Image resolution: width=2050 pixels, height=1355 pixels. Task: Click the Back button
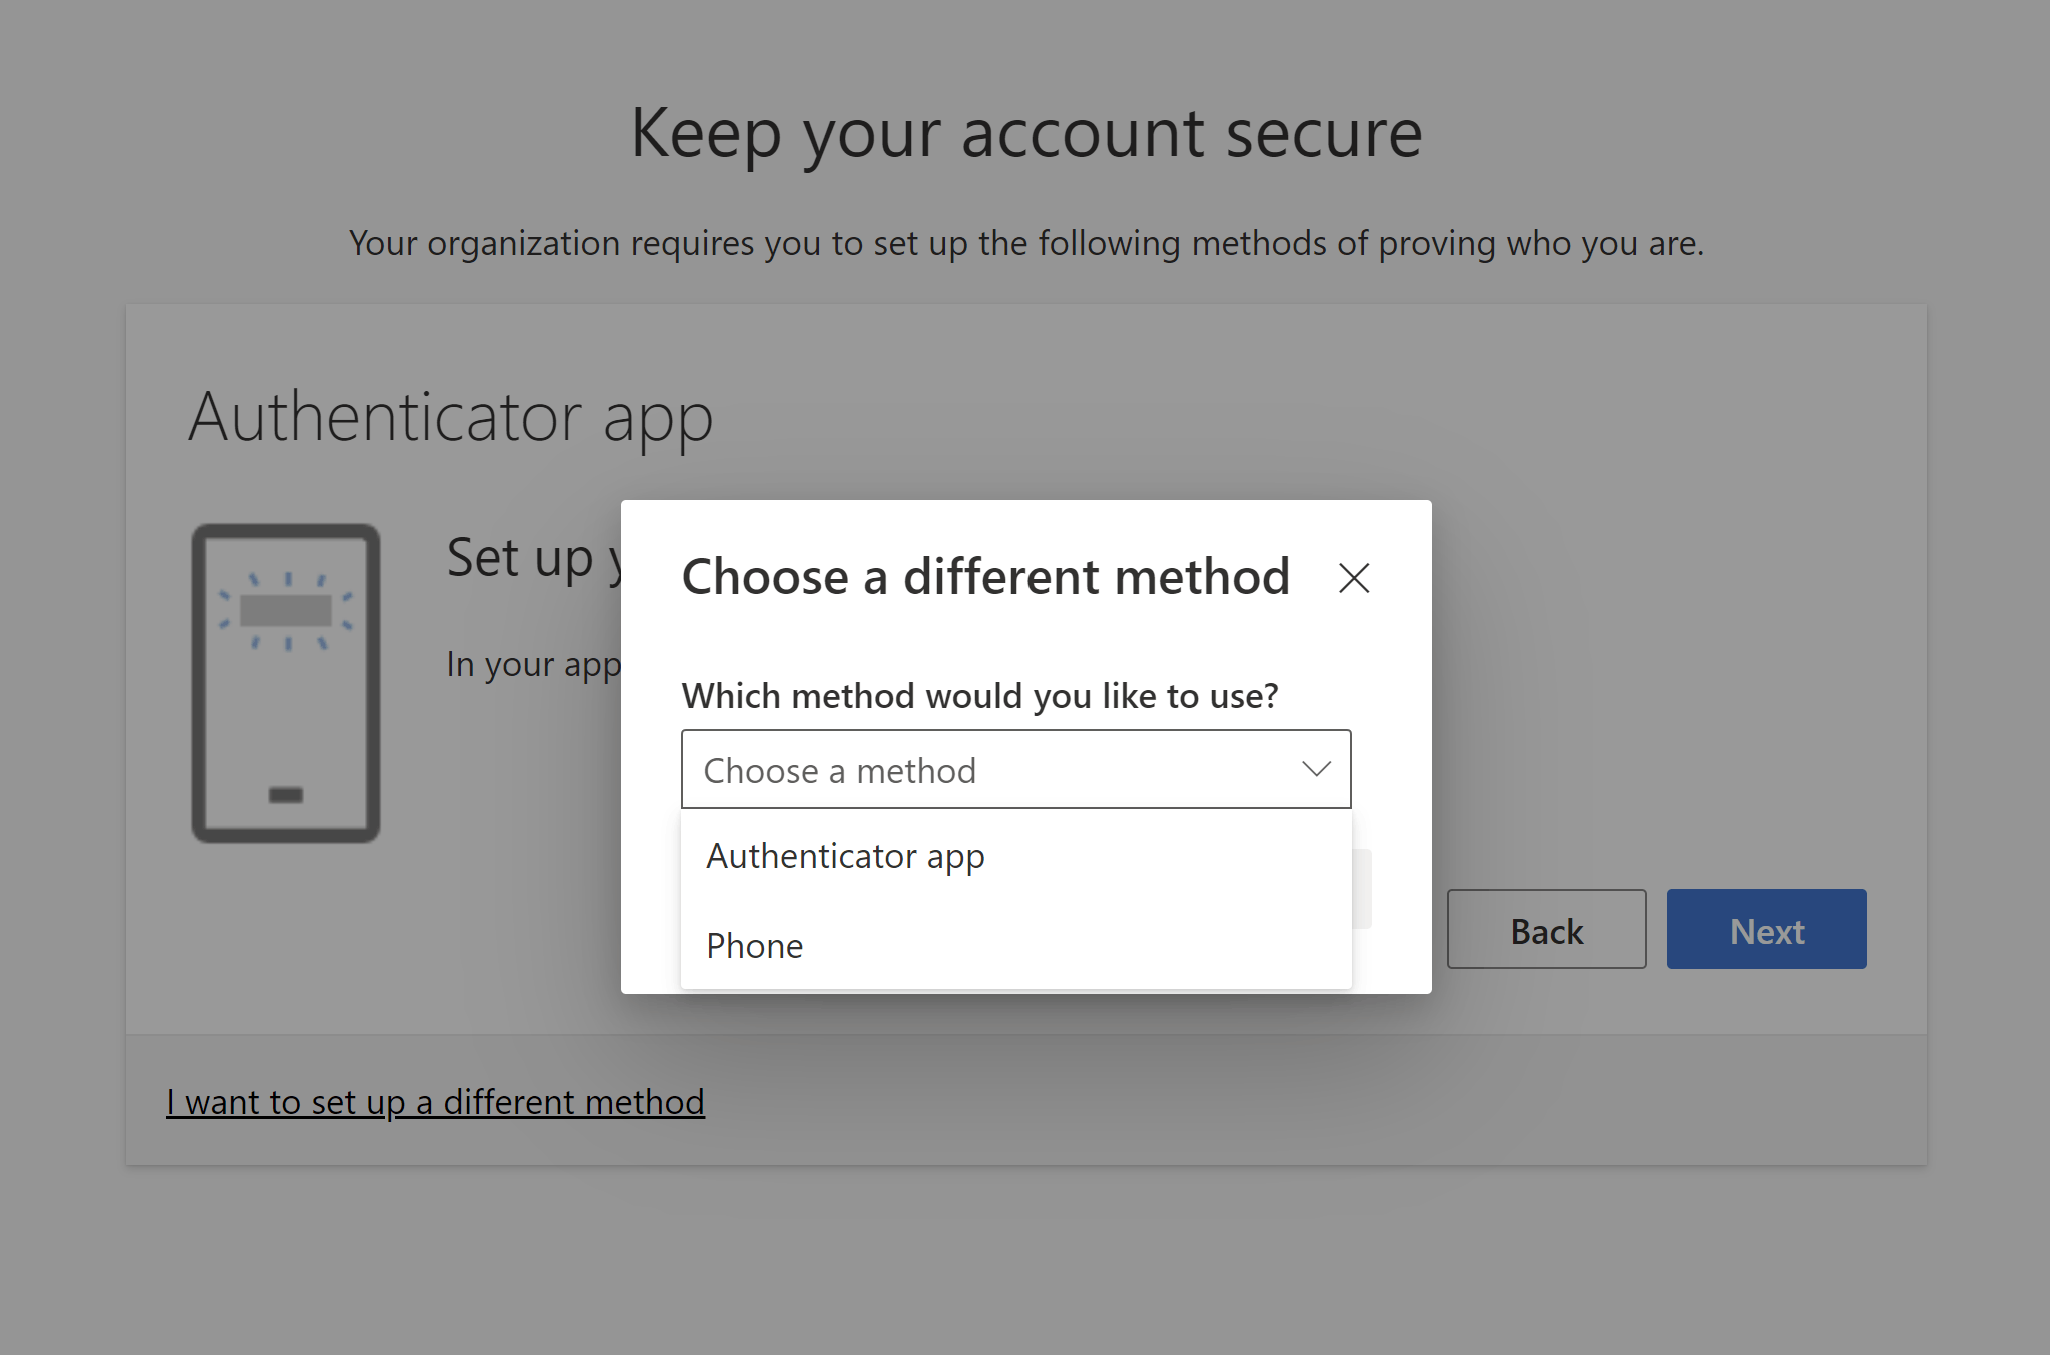point(1546,930)
